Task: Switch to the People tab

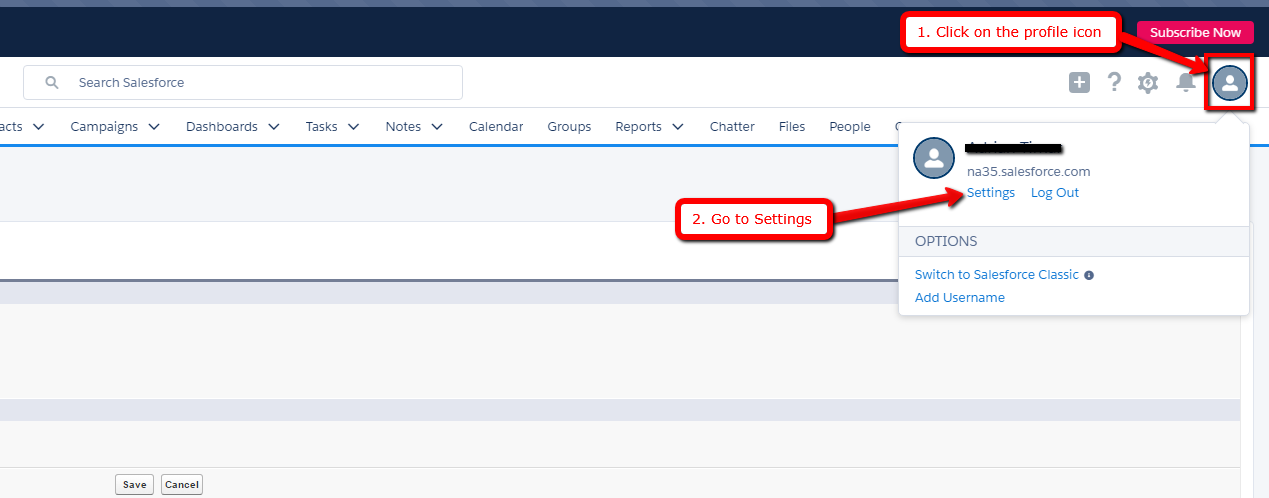Action: 850,127
